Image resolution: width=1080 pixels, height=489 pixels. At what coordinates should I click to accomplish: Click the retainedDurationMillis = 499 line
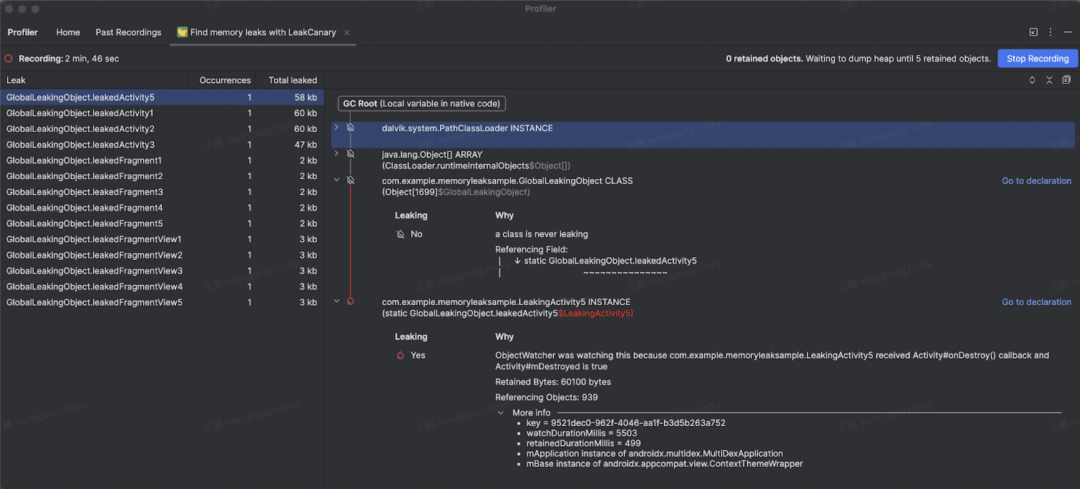[x=581, y=444]
